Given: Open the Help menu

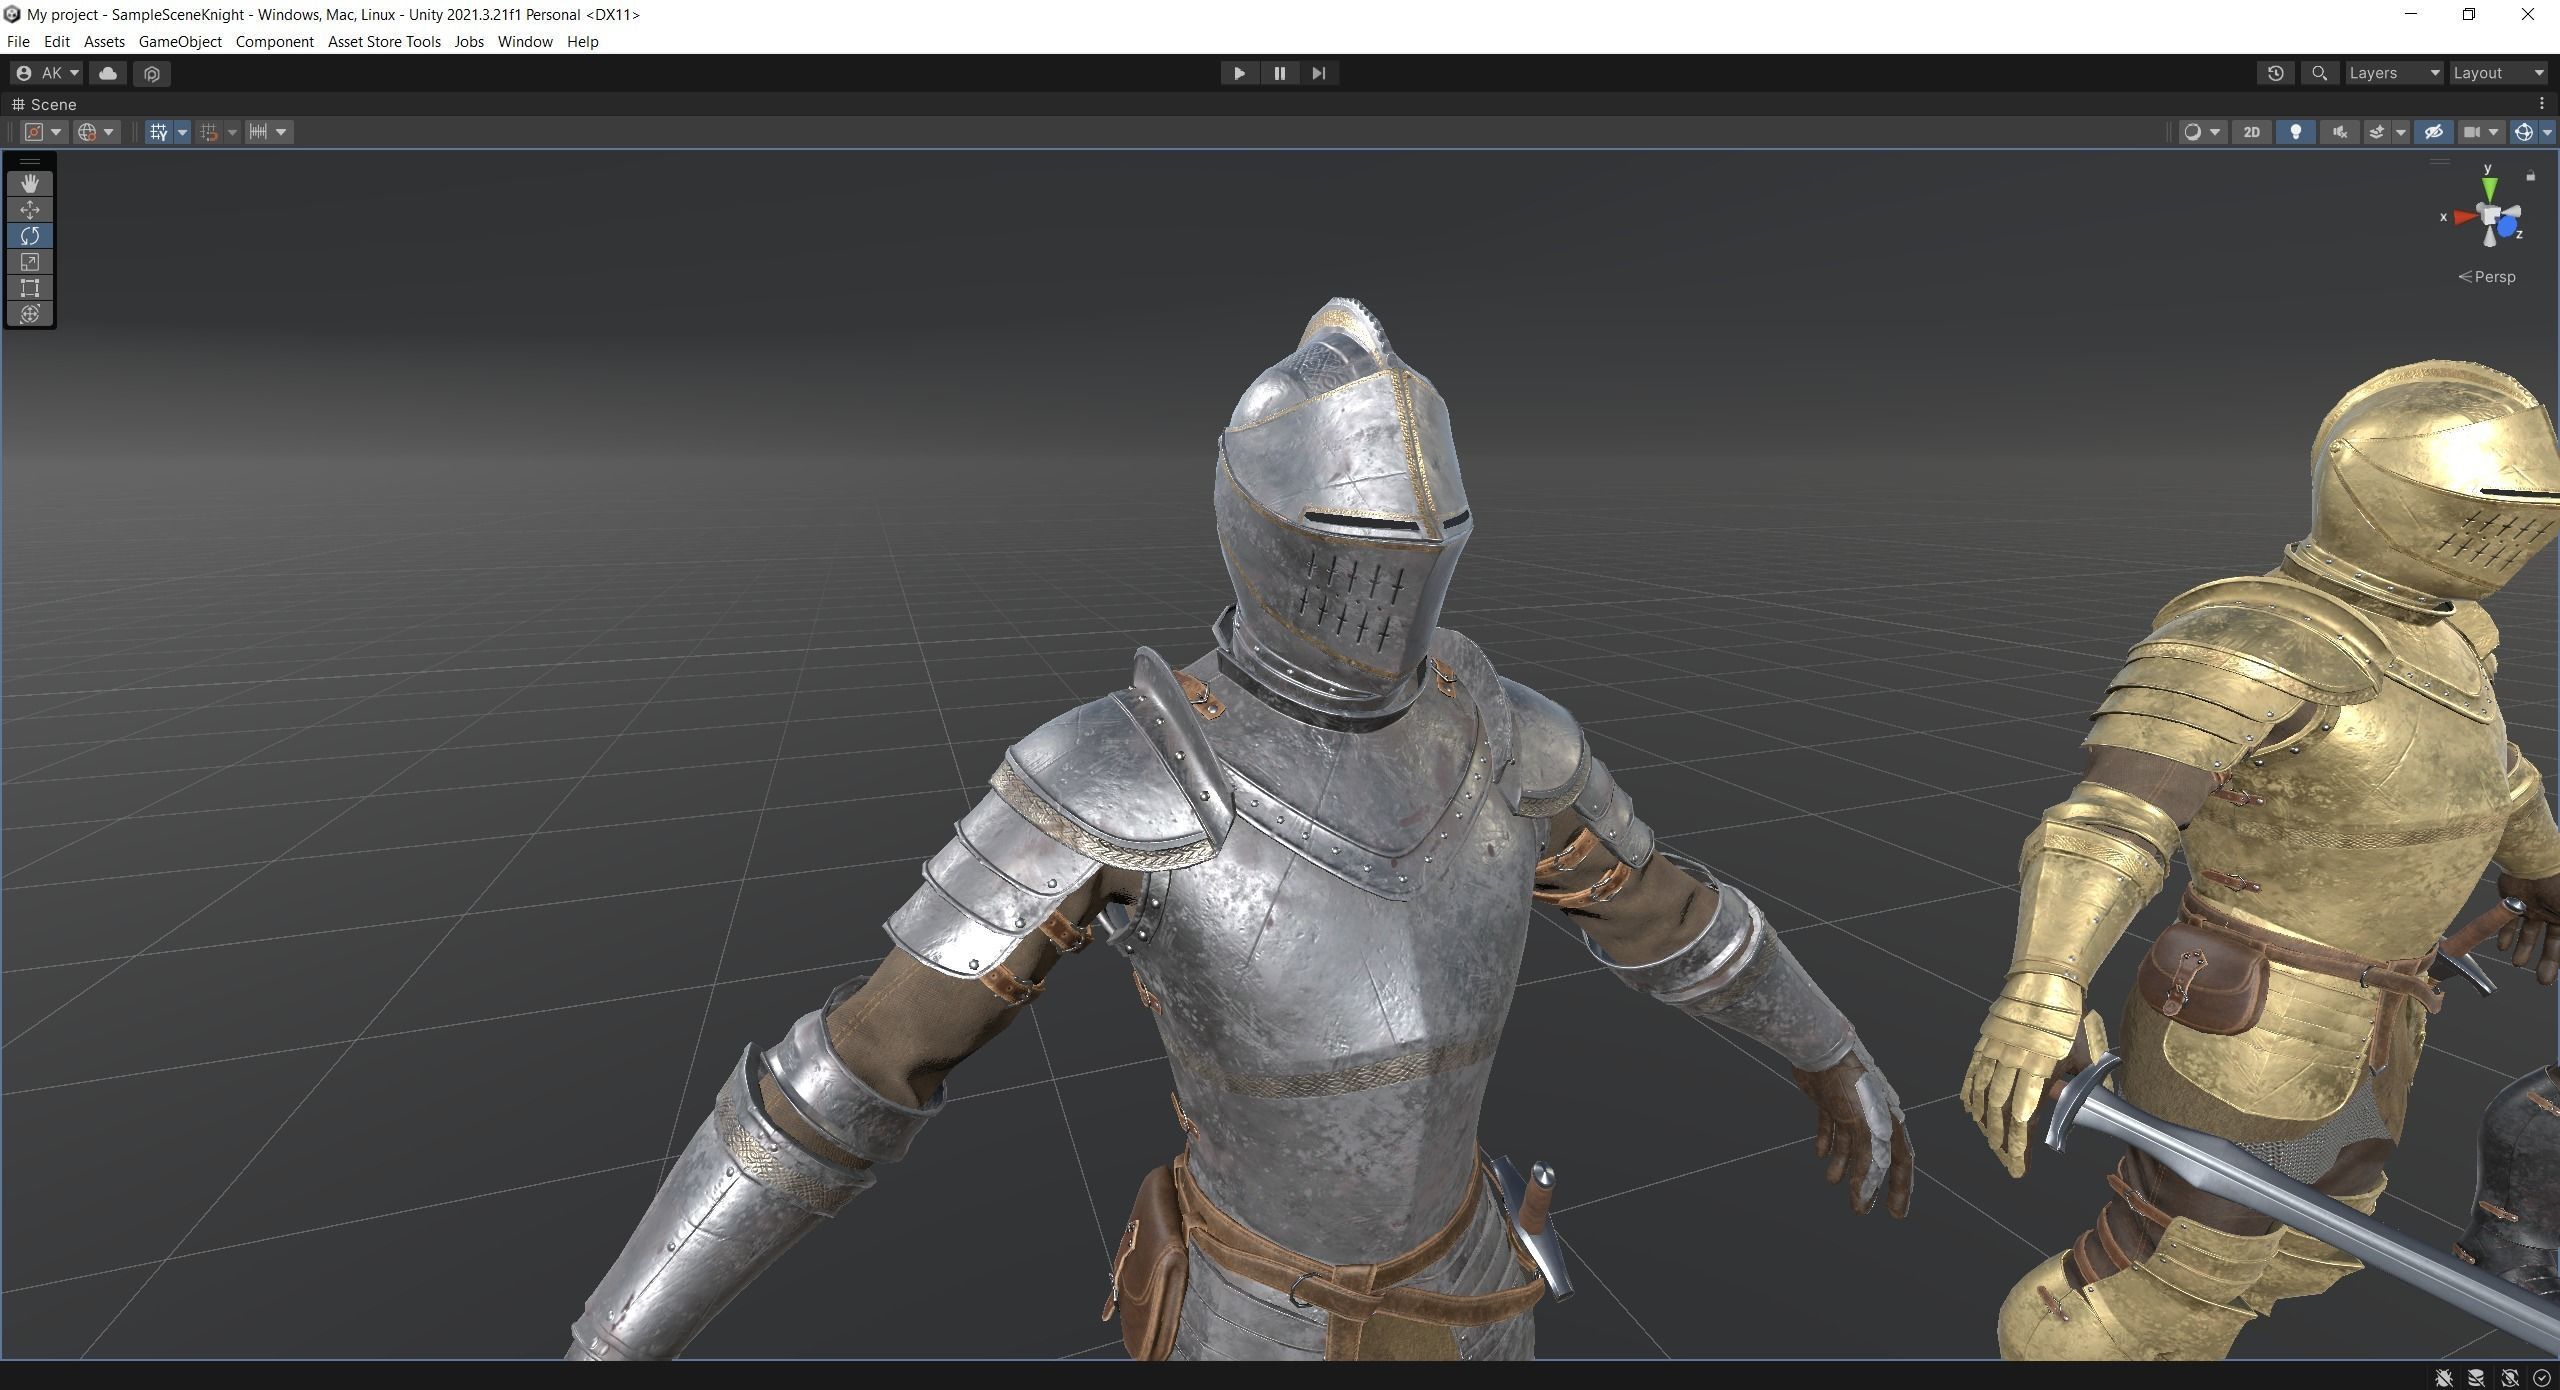Looking at the screenshot, I should (582, 41).
